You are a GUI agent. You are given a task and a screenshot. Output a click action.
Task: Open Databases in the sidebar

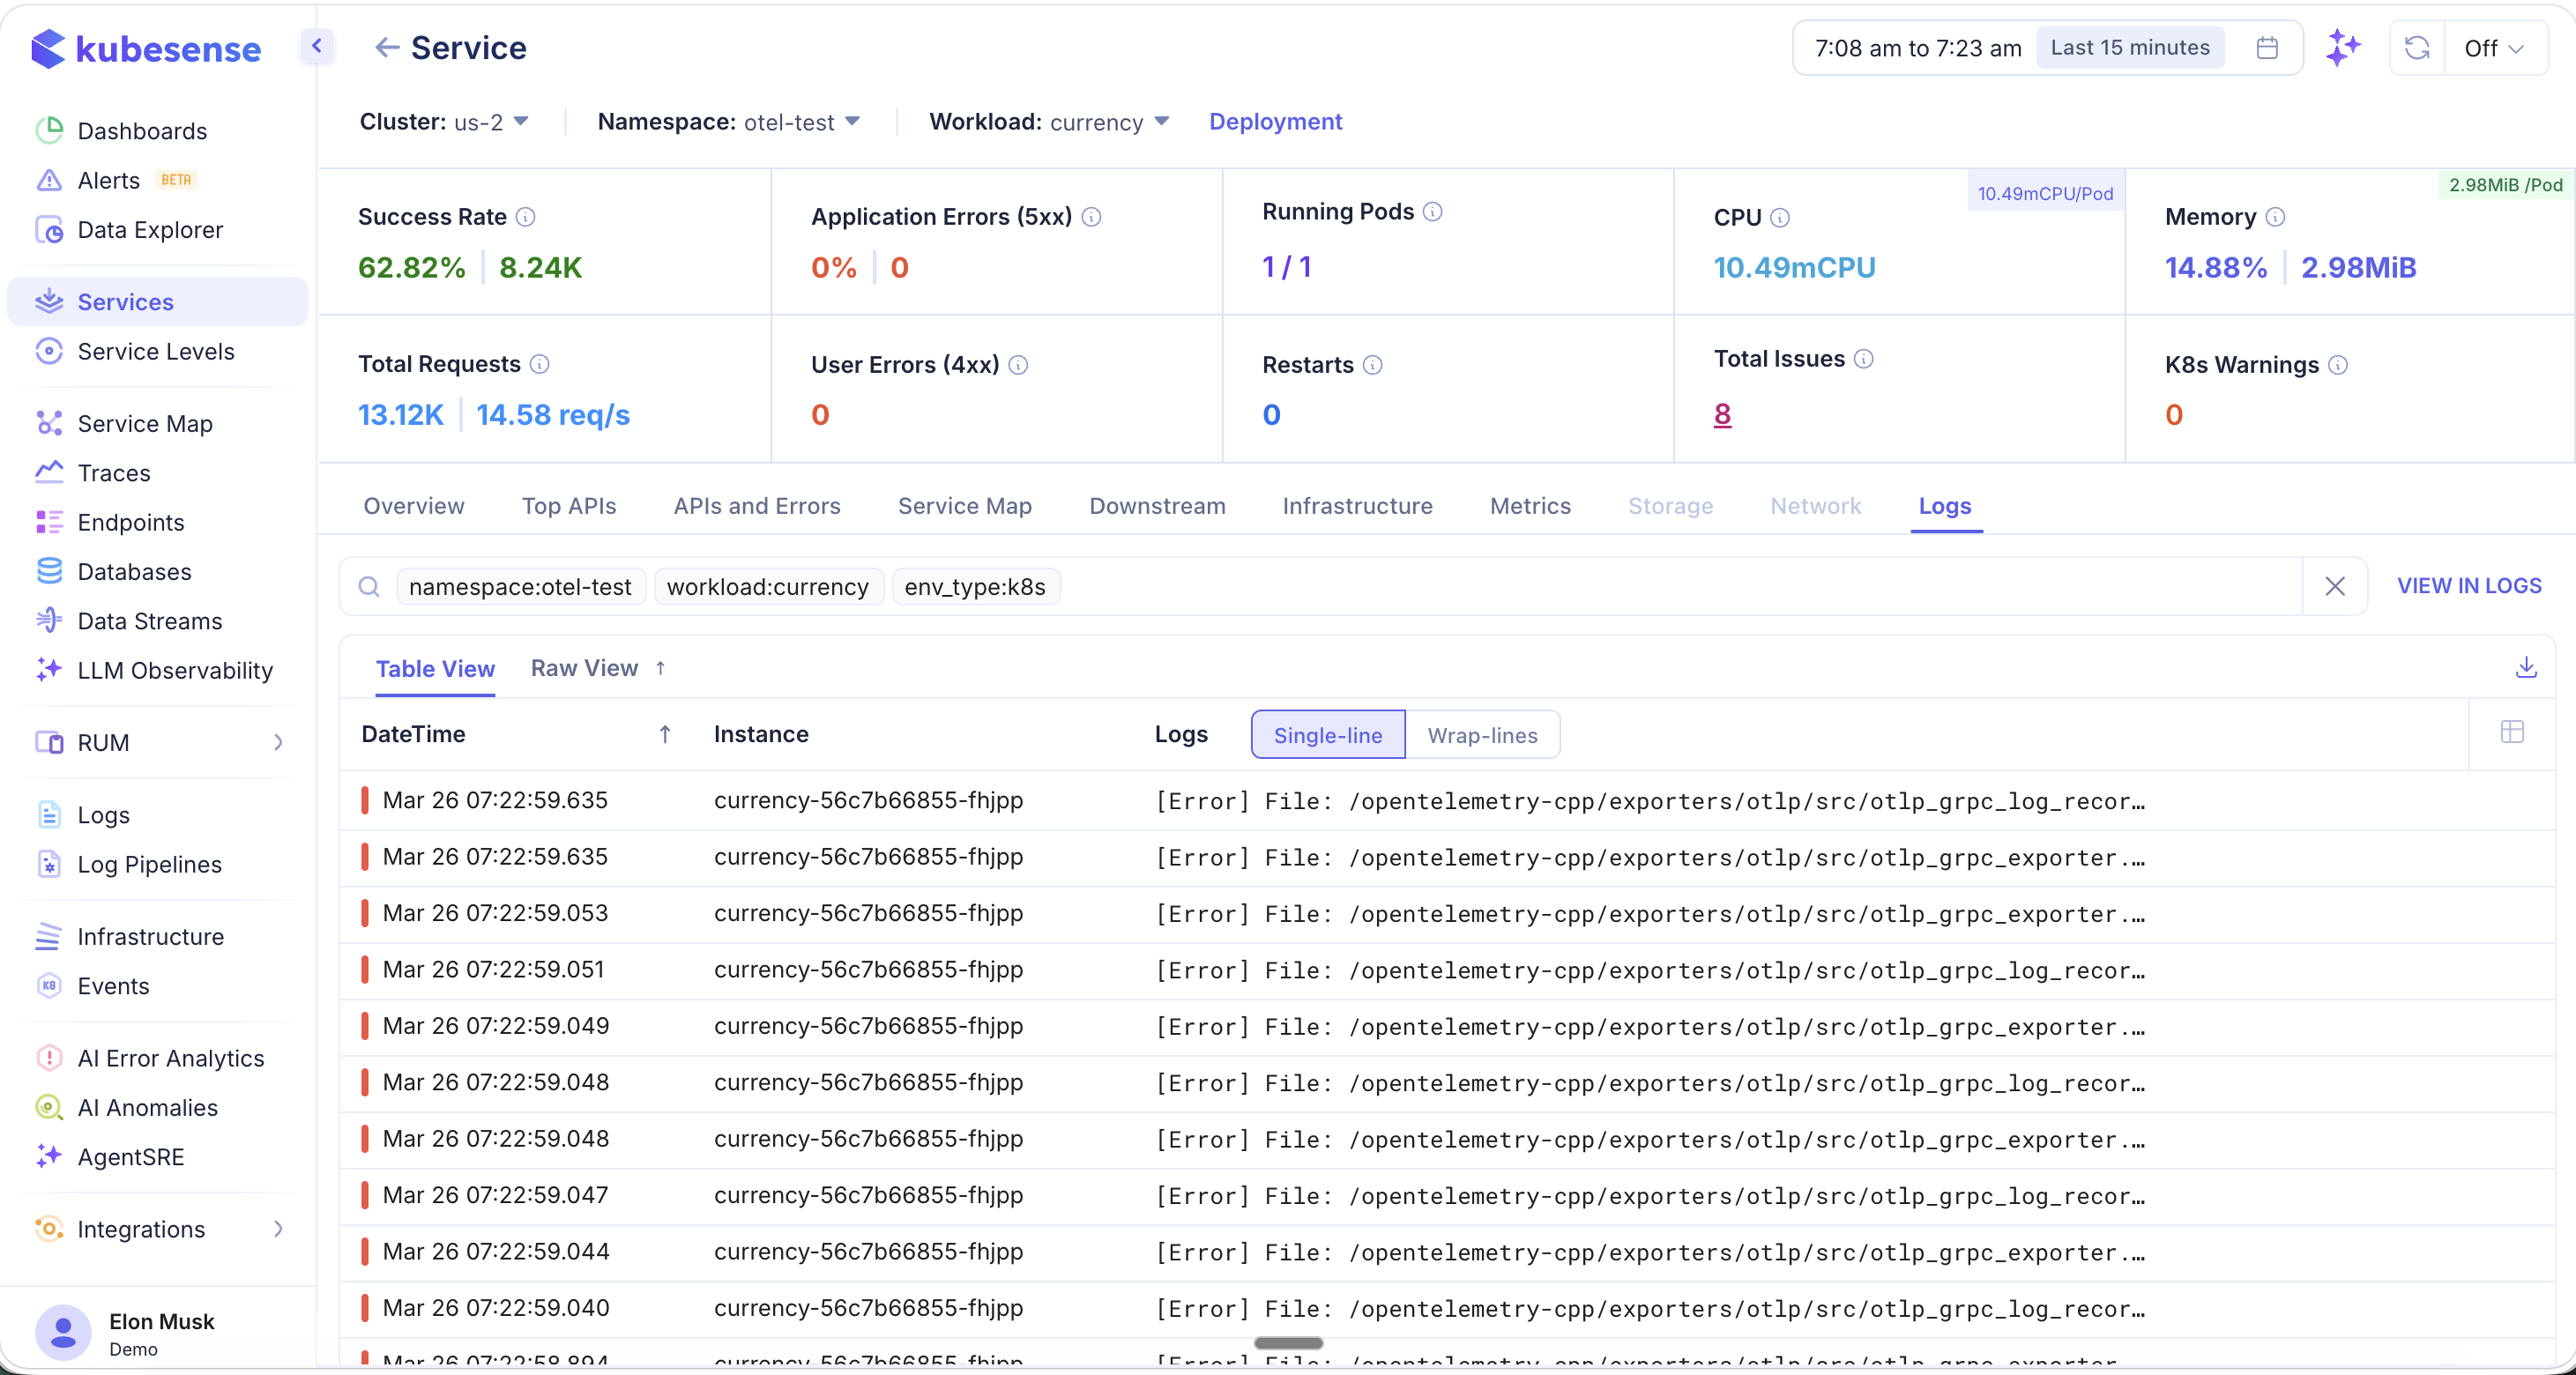[x=133, y=571]
